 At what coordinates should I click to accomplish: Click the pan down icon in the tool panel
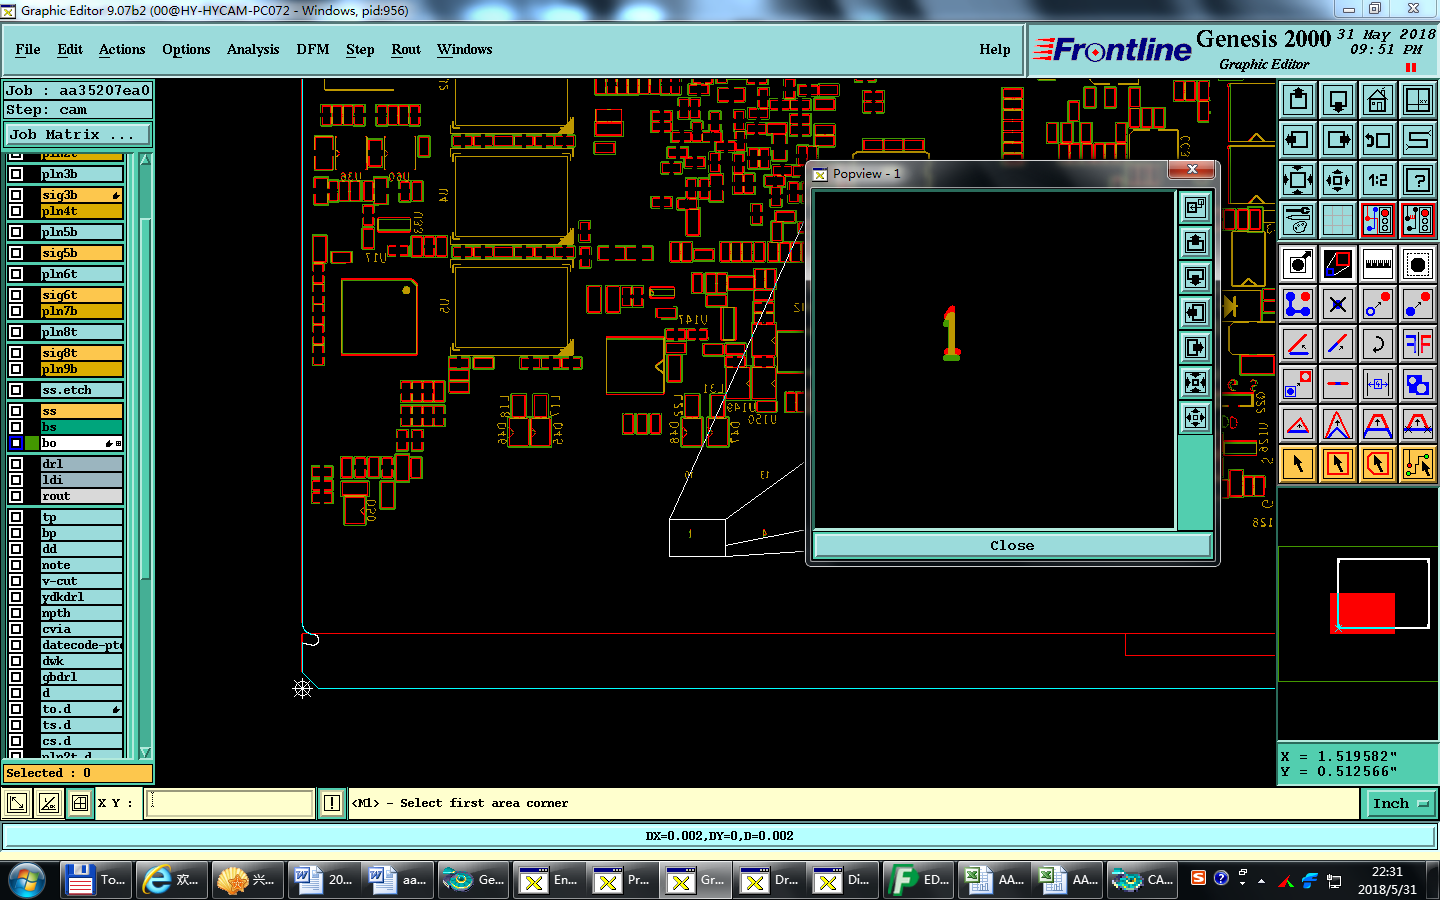(x=1338, y=100)
